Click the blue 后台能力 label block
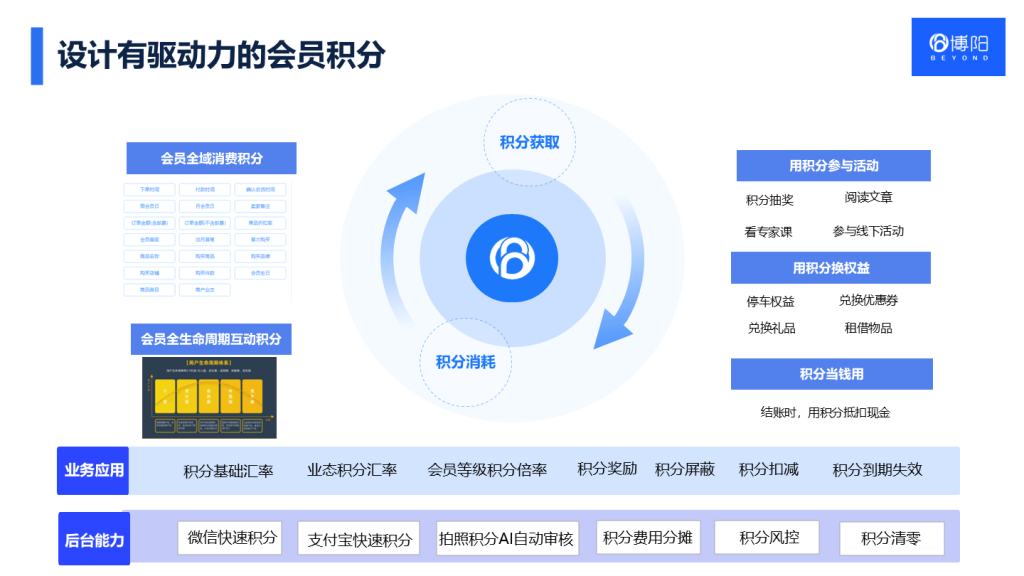 click(92, 538)
